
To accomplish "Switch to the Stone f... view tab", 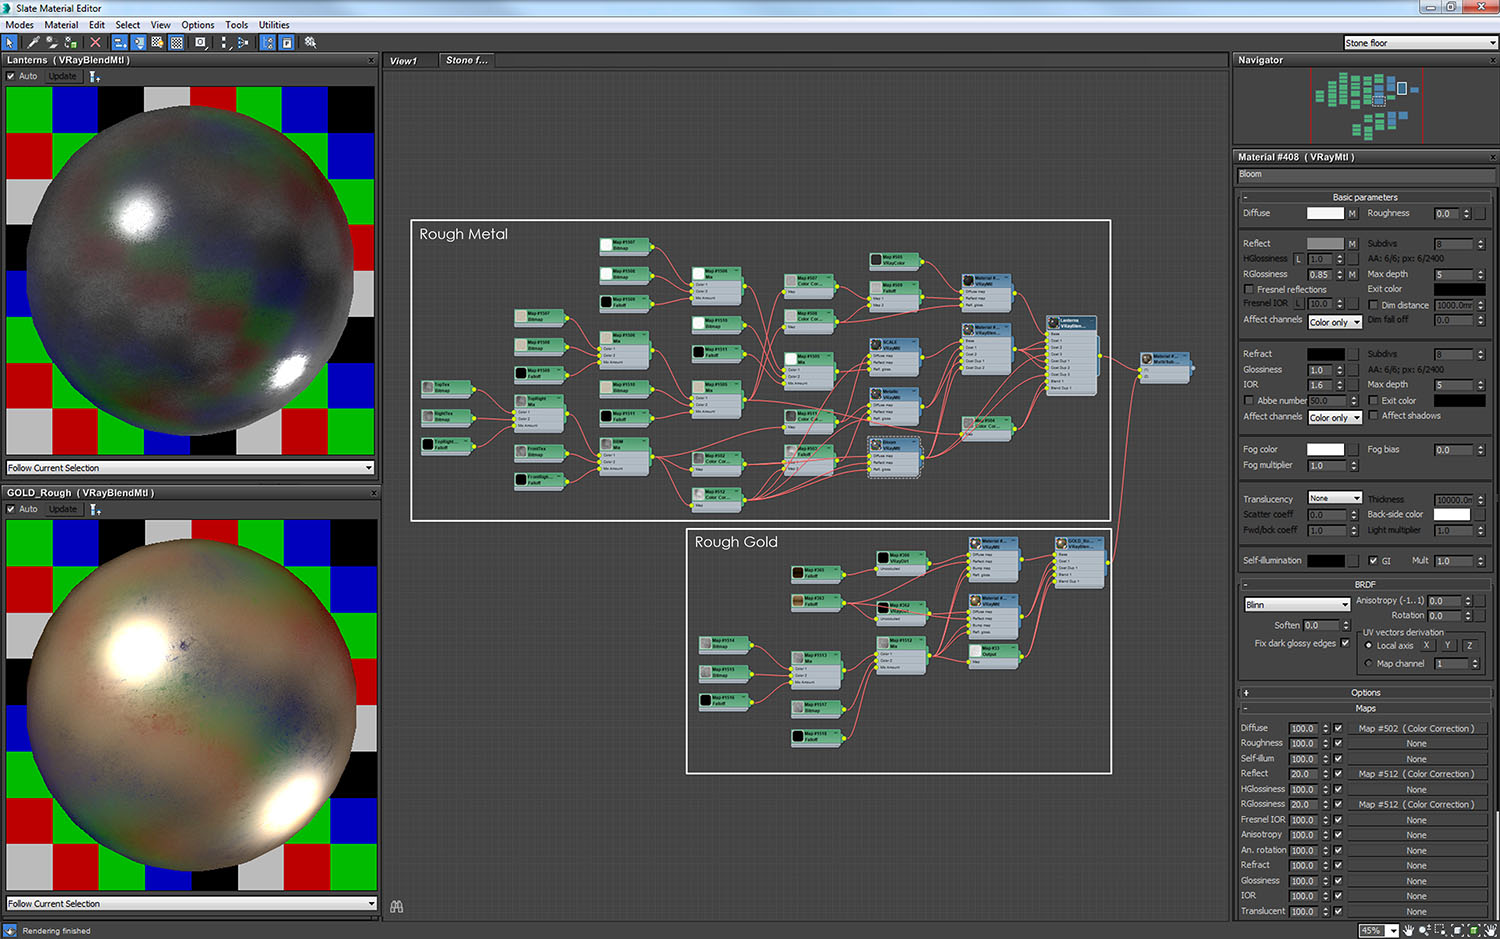I will pyautogui.click(x=467, y=61).
